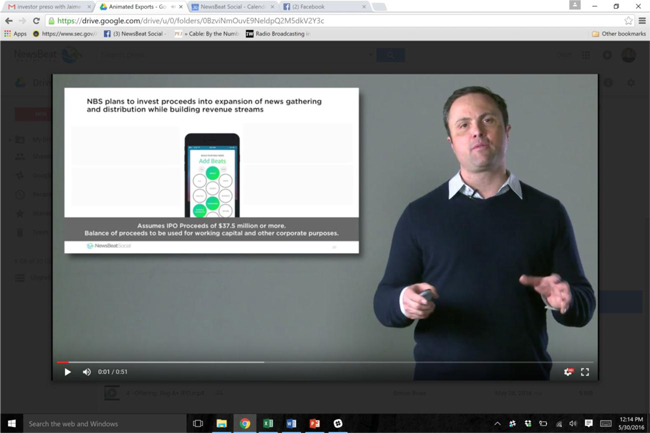The width and height of the screenshot is (650, 433).
Task: Enter fullscreen video mode
Action: pos(585,372)
